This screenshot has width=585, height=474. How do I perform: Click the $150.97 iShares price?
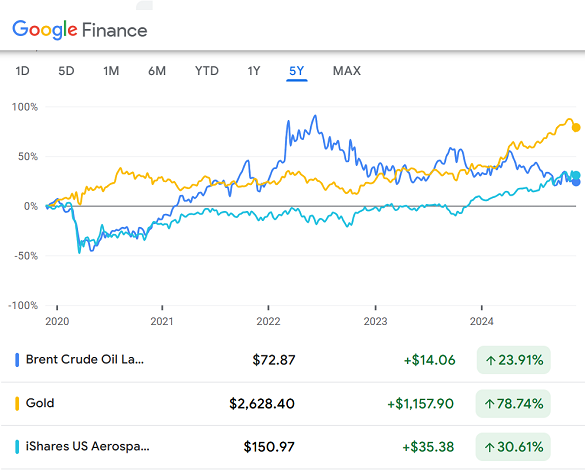pos(269,447)
